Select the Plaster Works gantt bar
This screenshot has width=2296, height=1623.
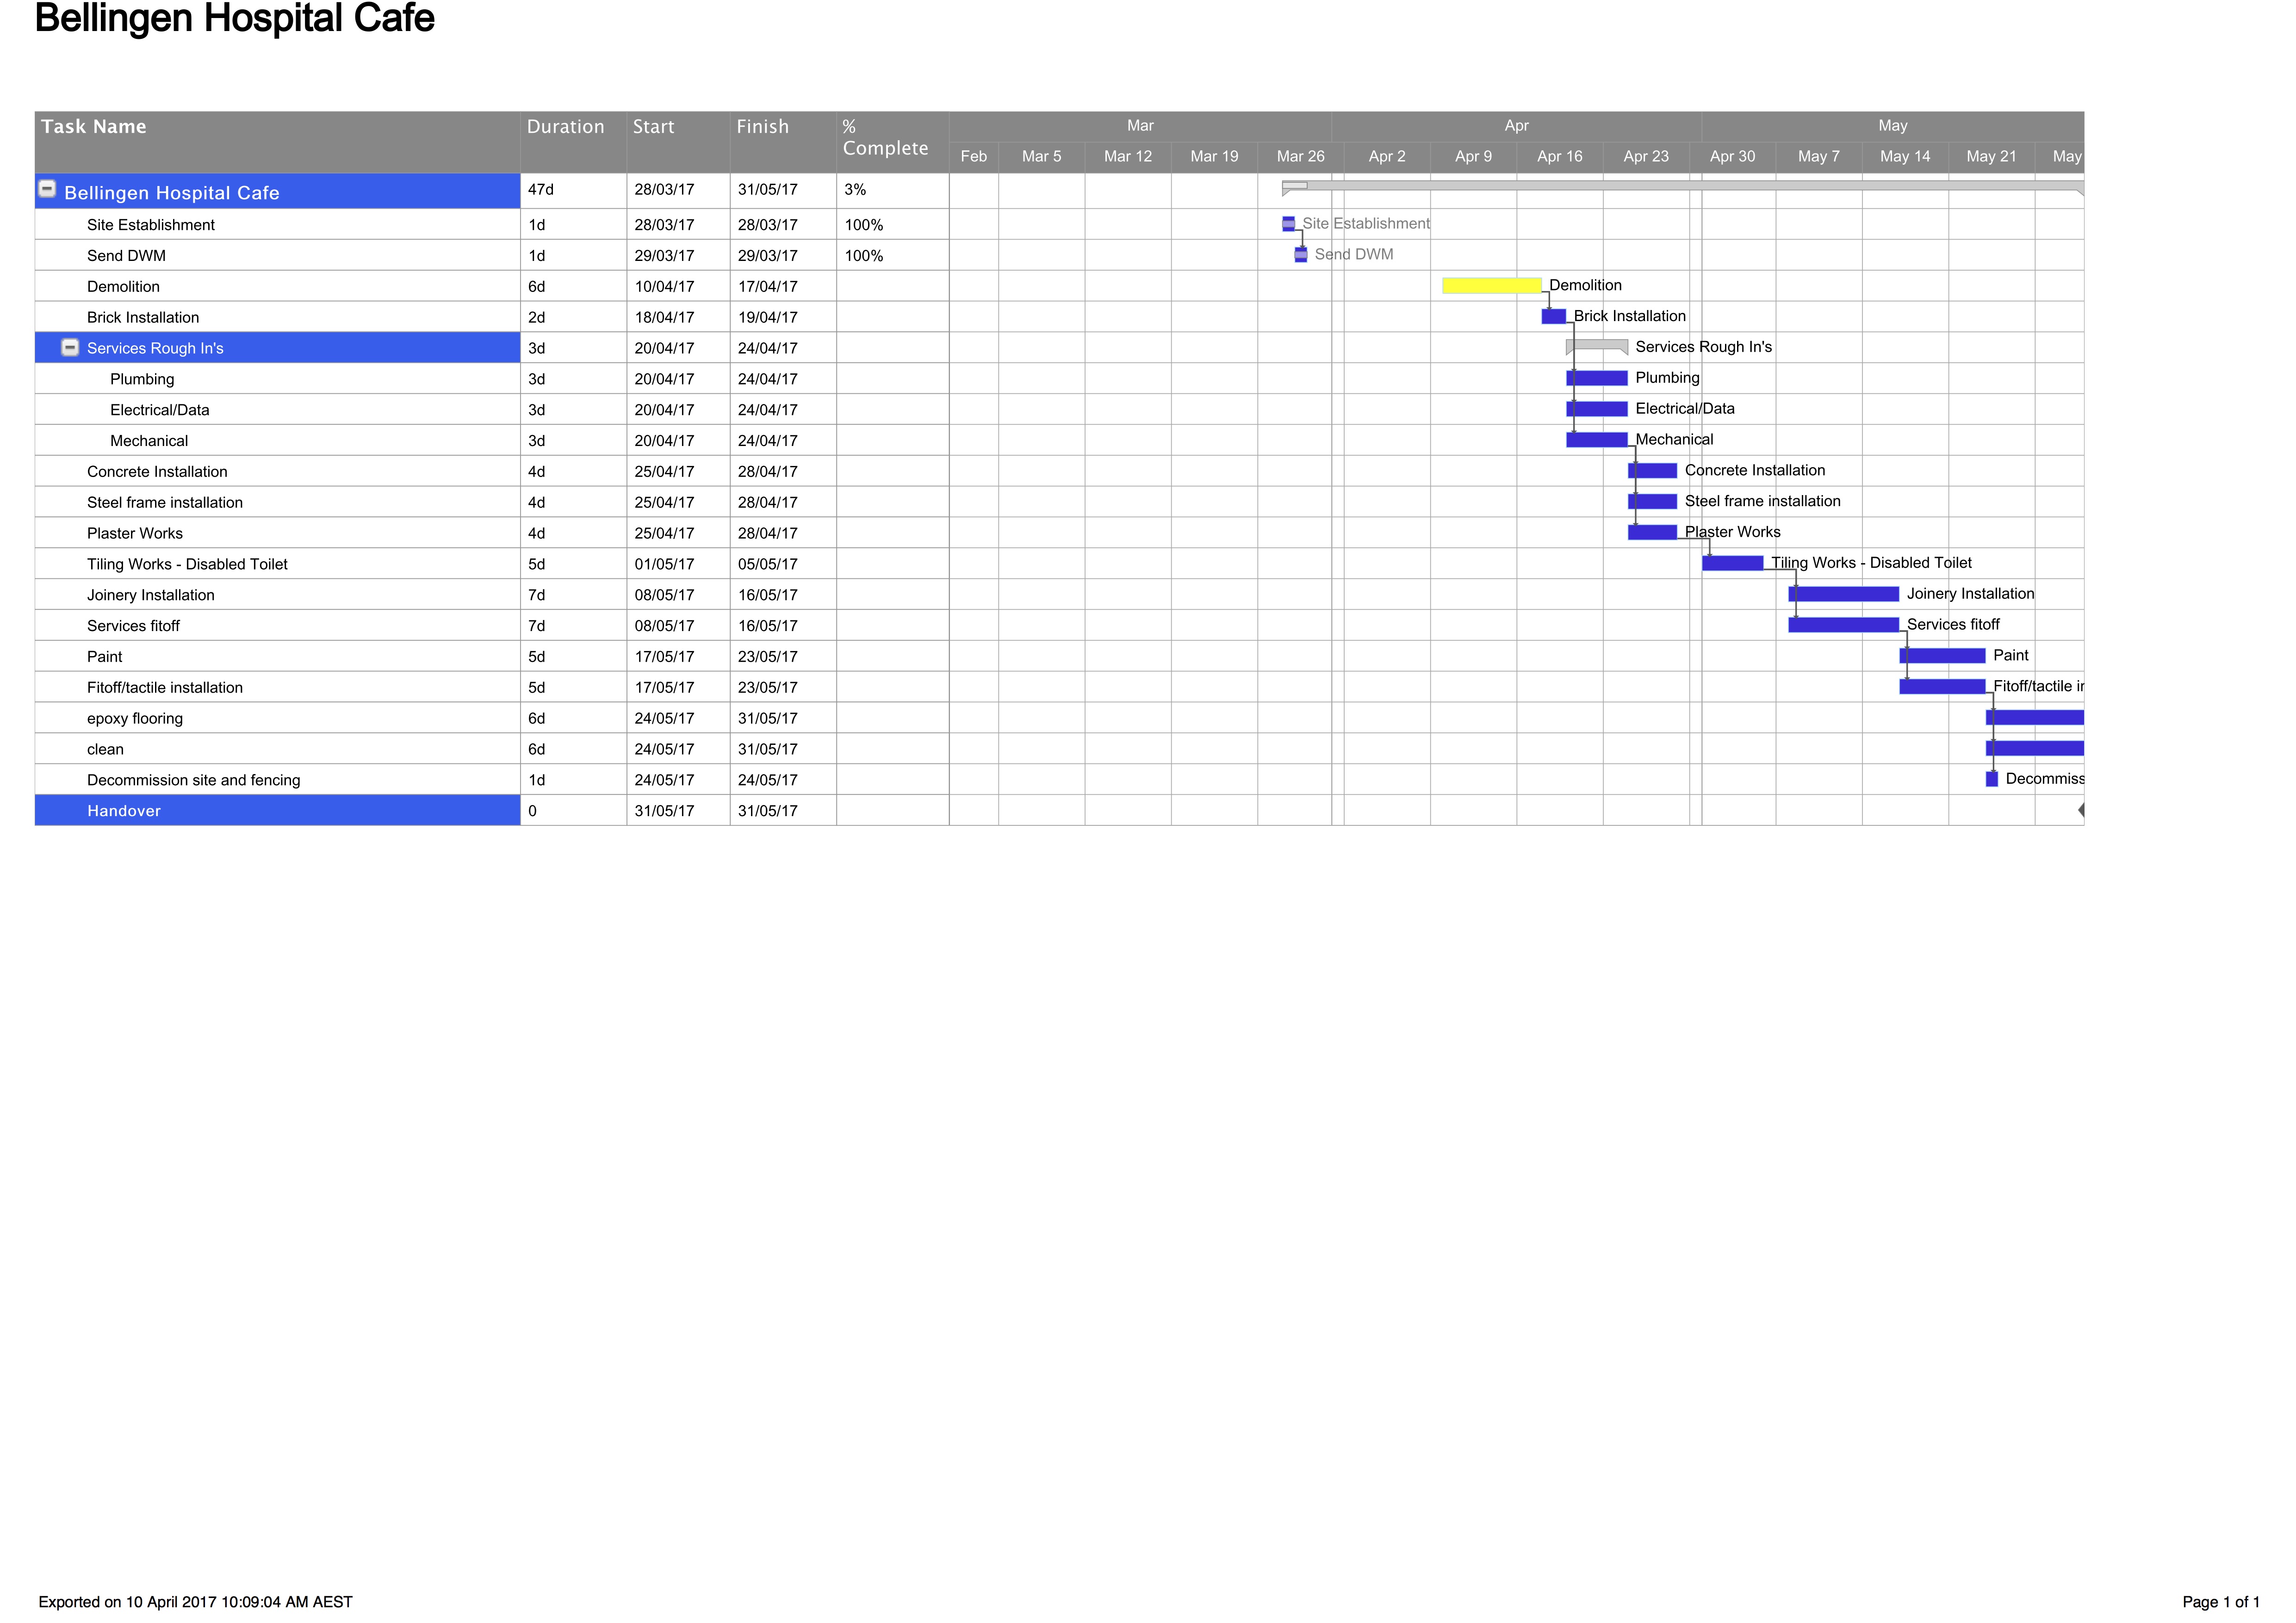pos(1653,533)
